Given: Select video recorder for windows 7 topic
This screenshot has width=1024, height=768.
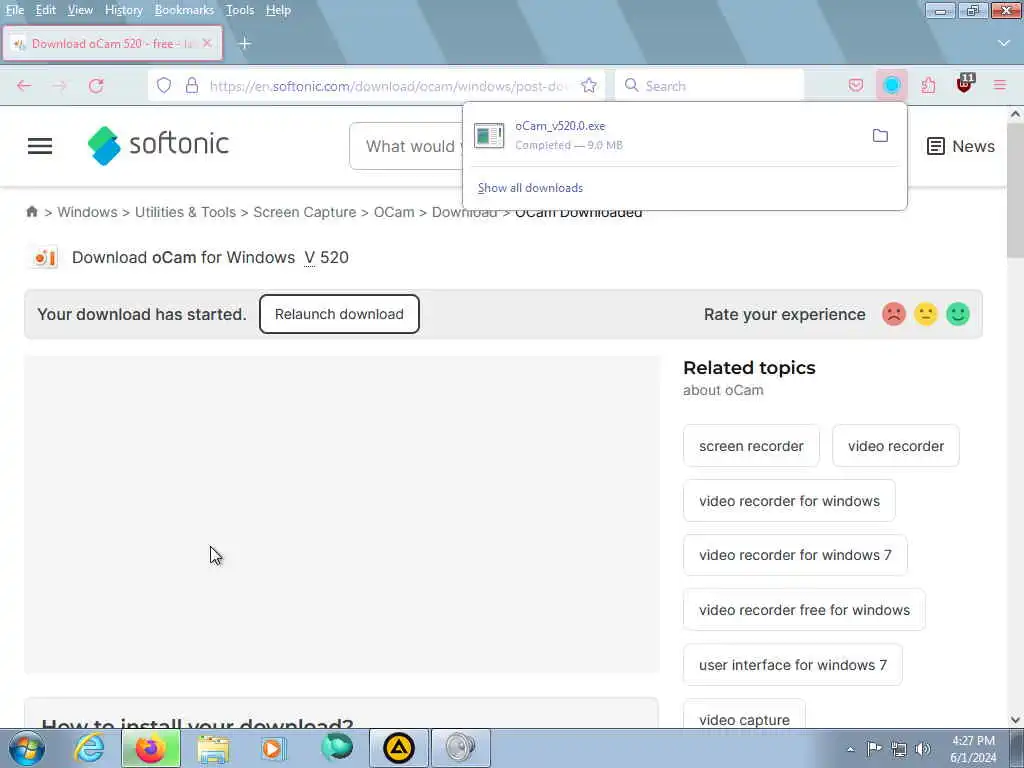Looking at the screenshot, I should click(795, 555).
